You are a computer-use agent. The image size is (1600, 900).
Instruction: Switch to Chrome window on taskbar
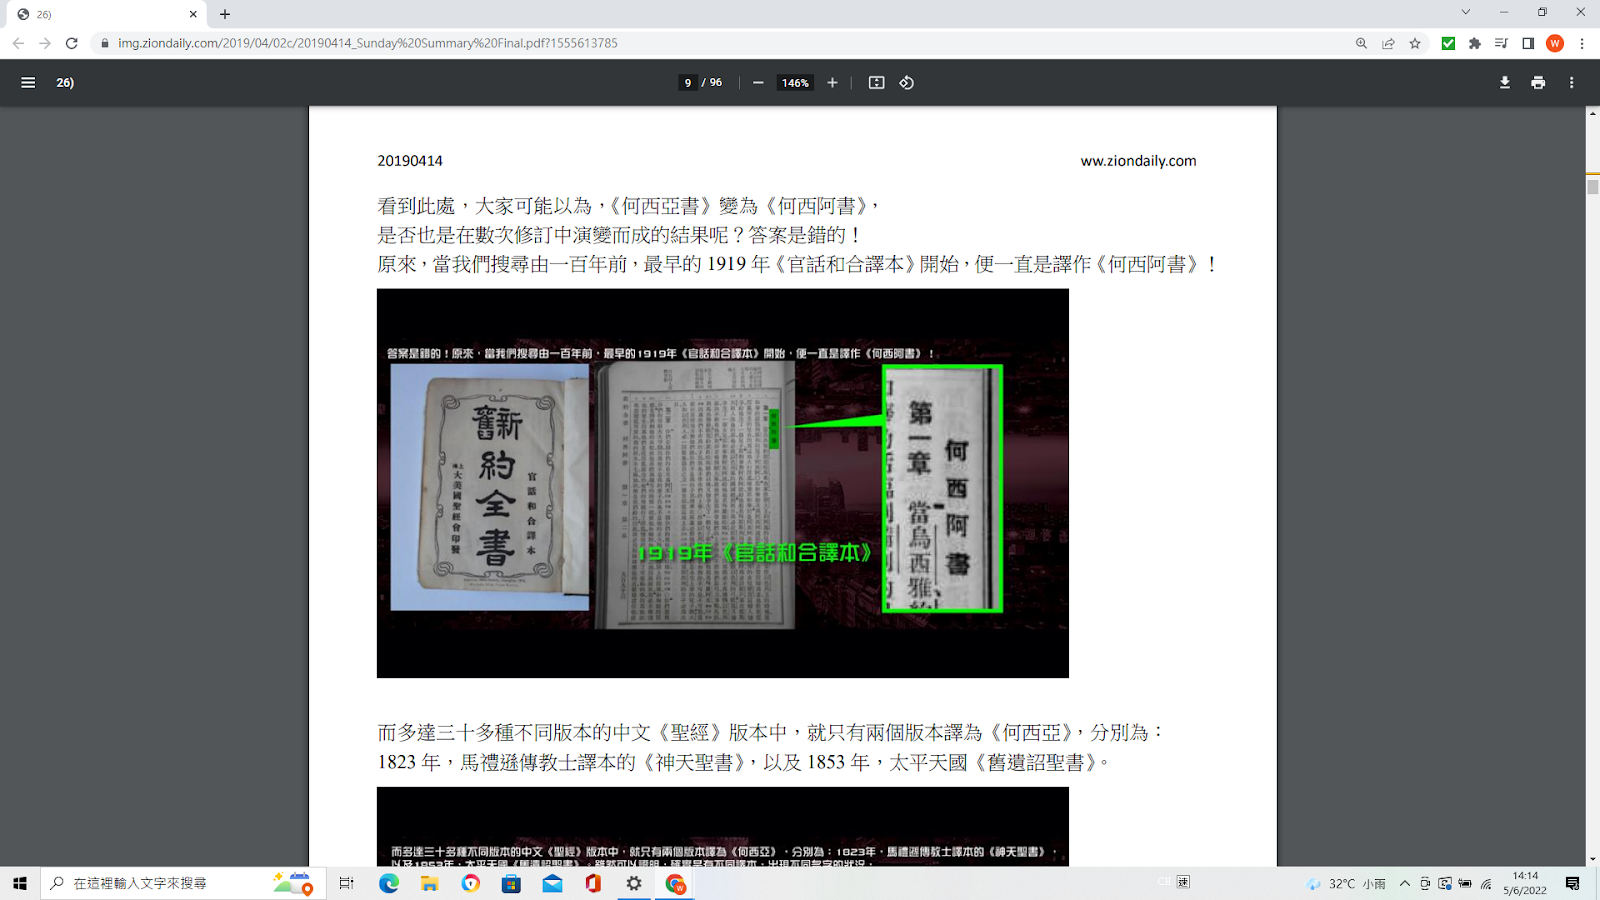click(675, 883)
